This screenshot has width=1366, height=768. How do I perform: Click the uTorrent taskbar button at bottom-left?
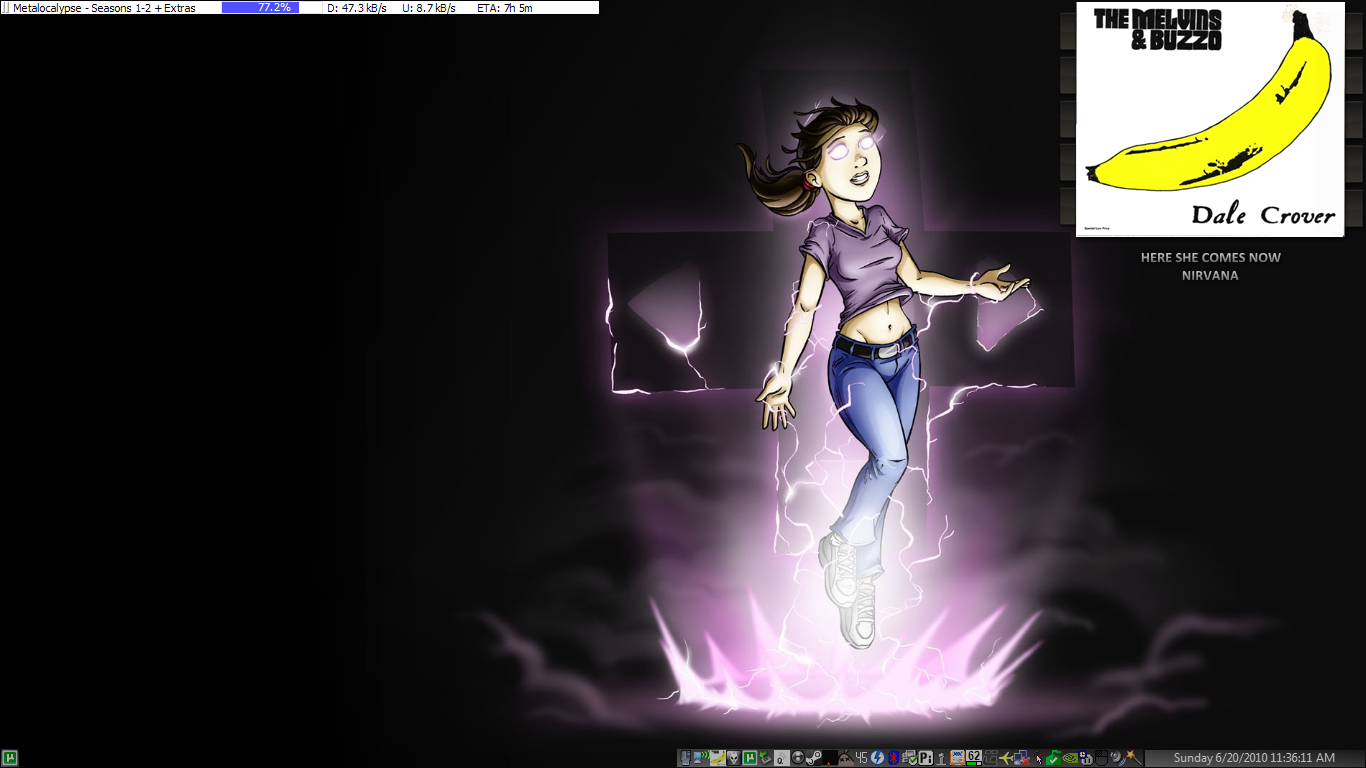(11, 758)
